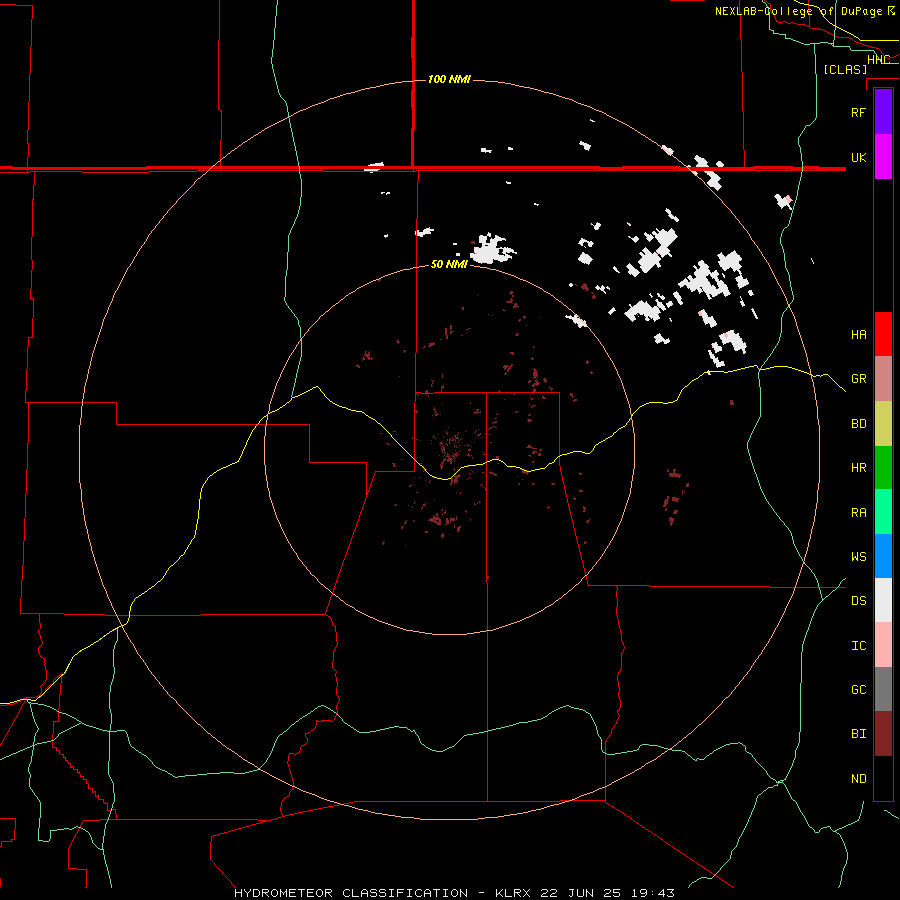The height and width of the screenshot is (900, 900).
Task: Click the HHC product code label
Action: tap(878, 60)
